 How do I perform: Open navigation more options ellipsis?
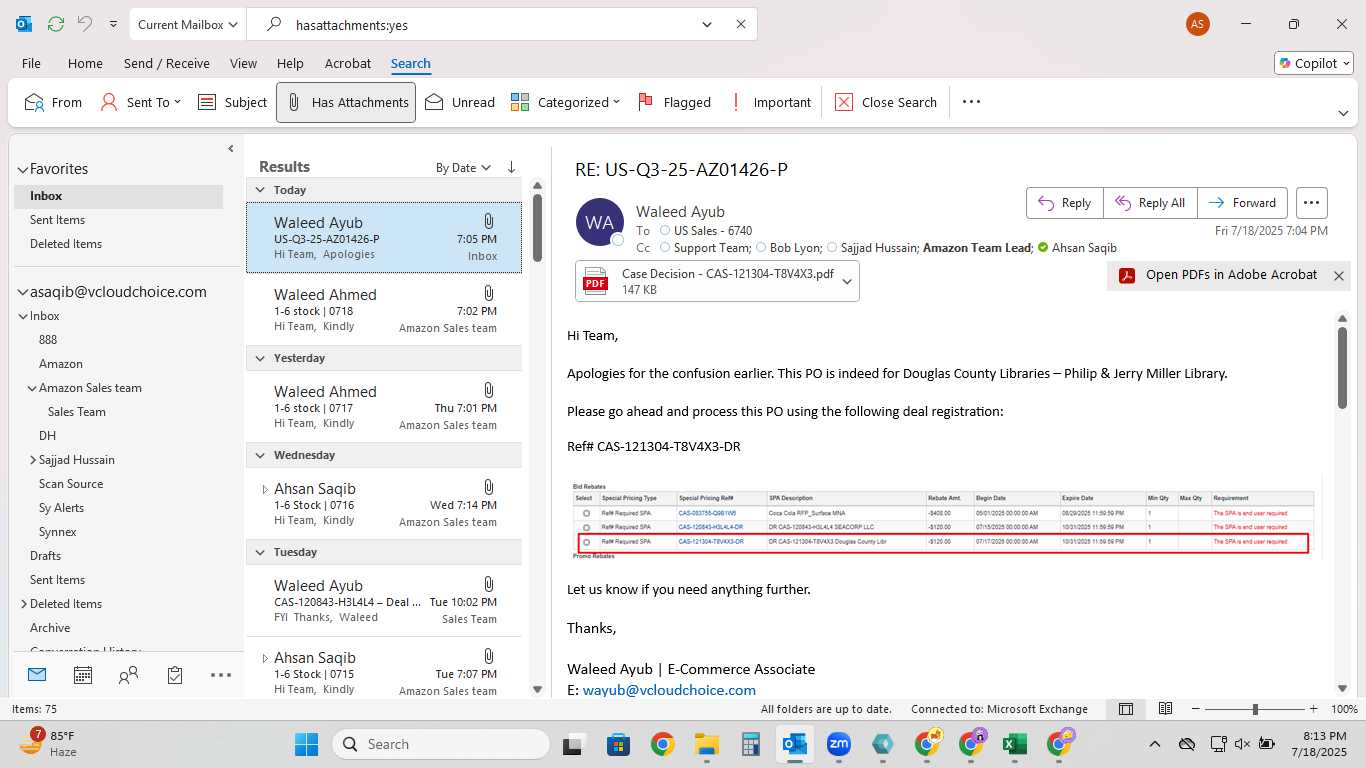[x=221, y=675]
